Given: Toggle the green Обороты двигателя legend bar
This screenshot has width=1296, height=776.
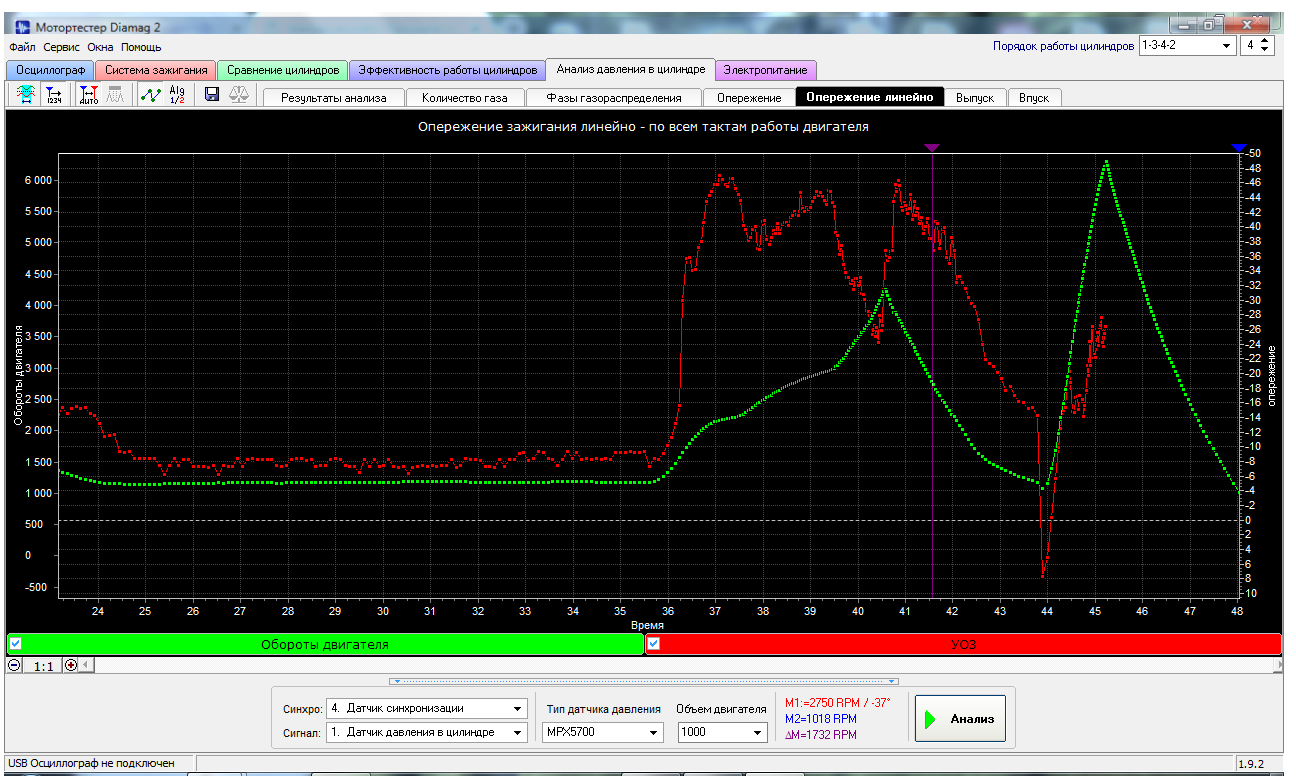Looking at the screenshot, I should pos(325,644).
